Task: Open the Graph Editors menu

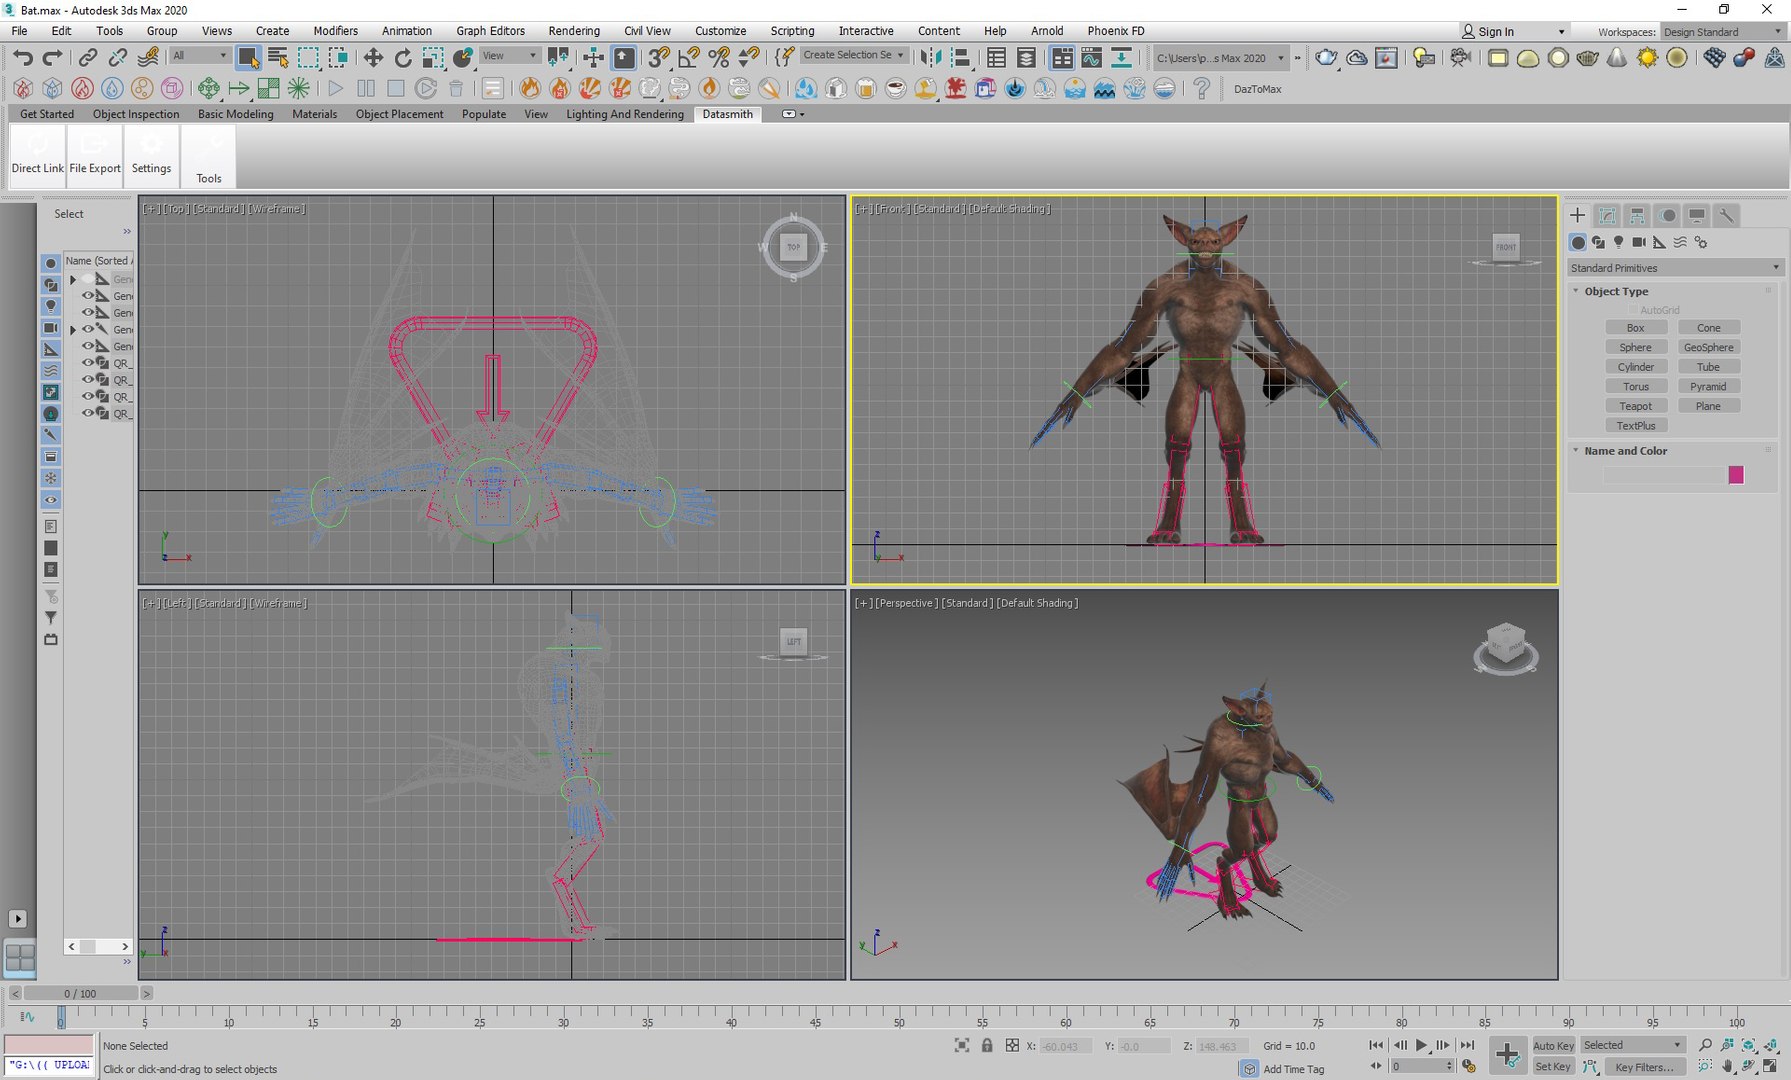Action: (490, 31)
